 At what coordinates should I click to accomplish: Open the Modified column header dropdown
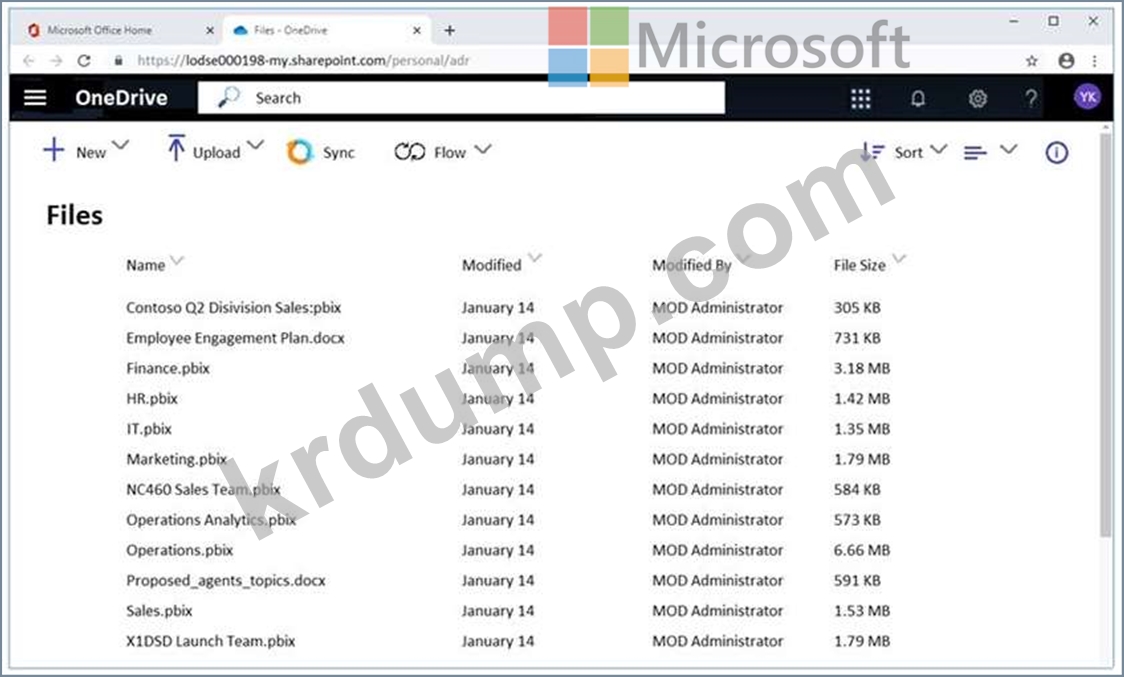[x=535, y=257]
